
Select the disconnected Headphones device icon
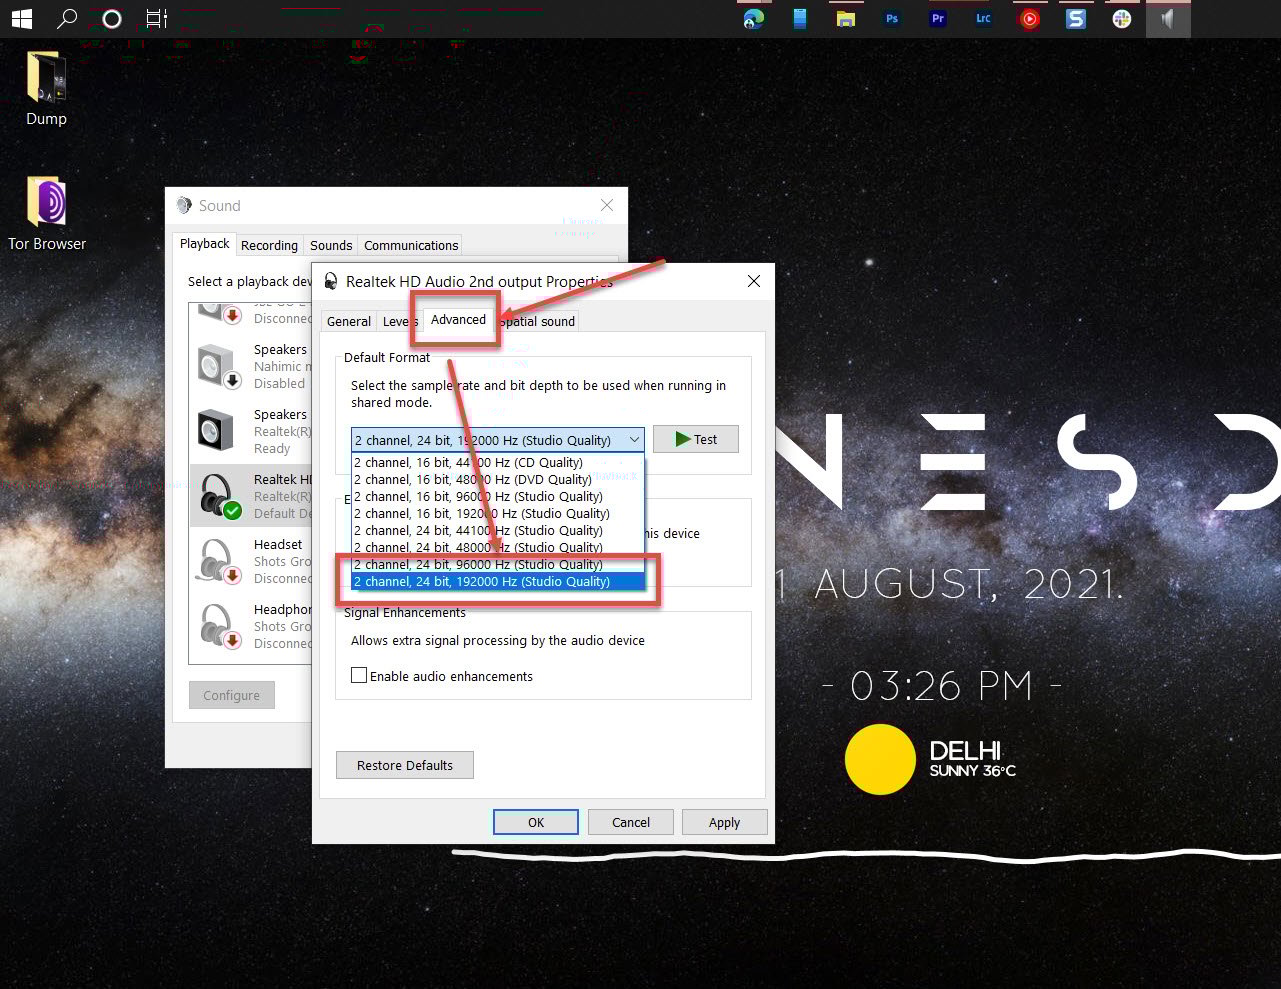[217, 626]
